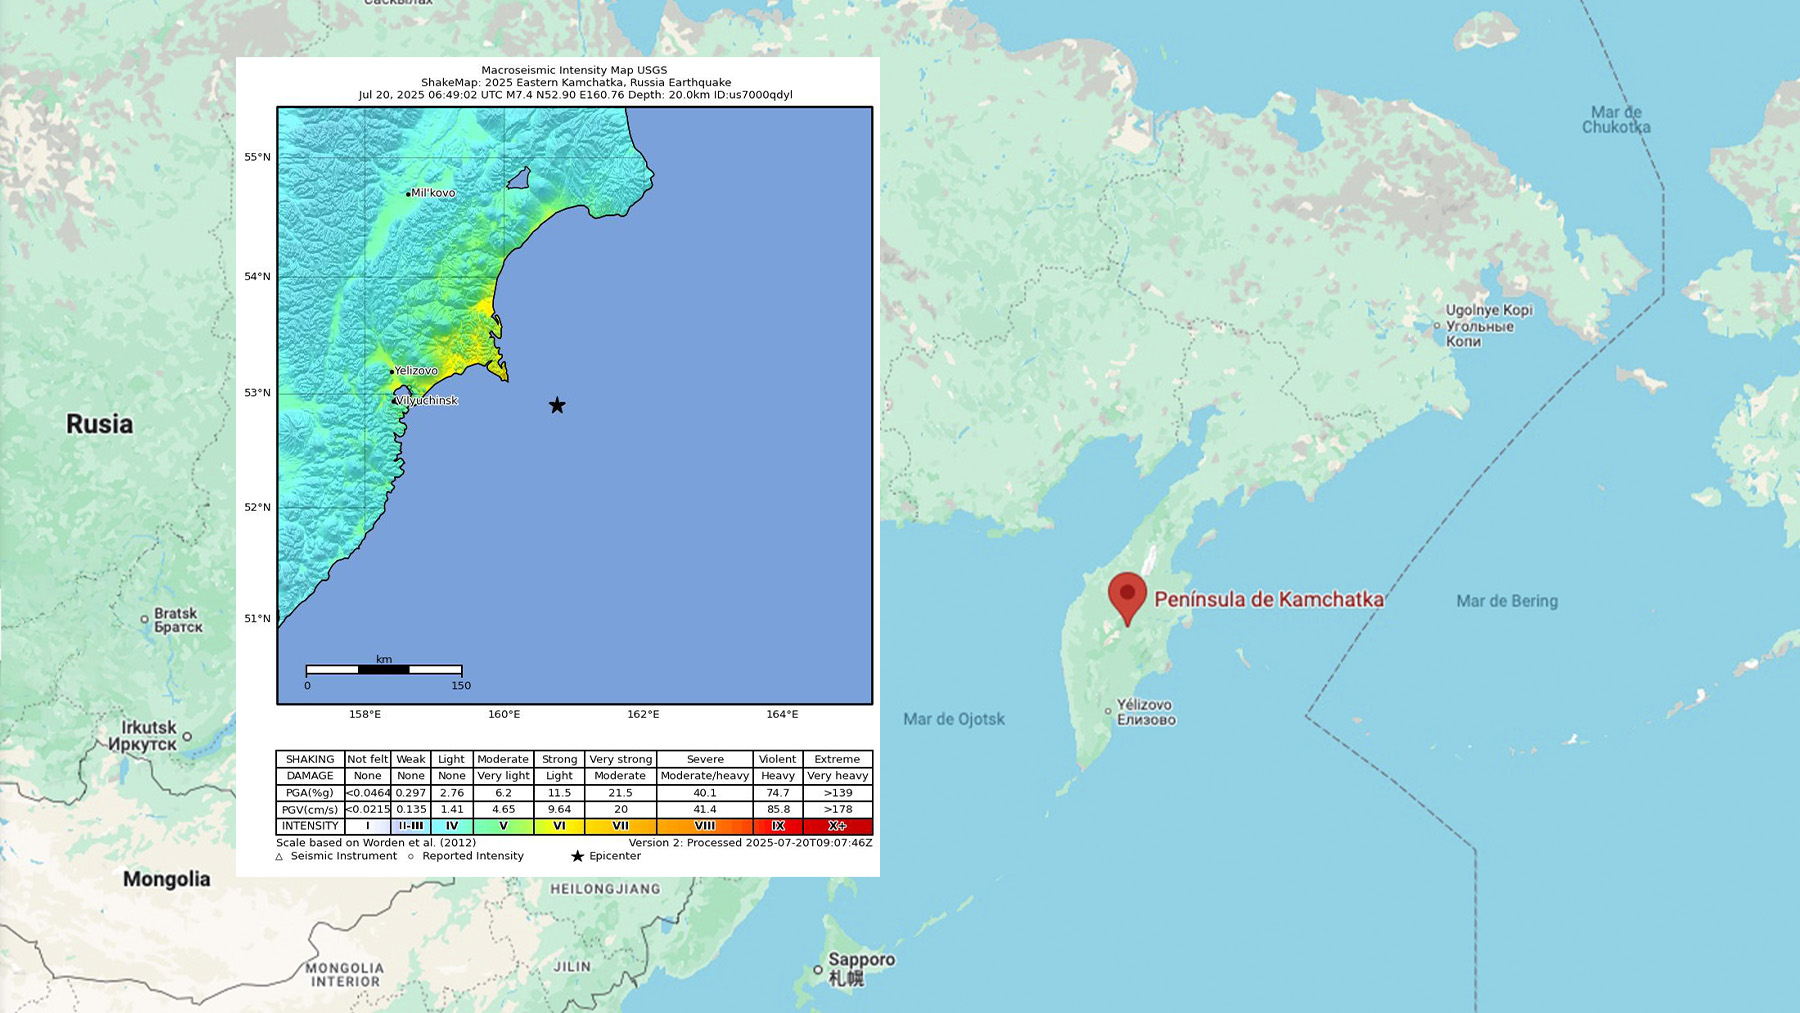Click the Vilyuchinsk label on ShakeMap
The width and height of the screenshot is (1800, 1013).
tap(427, 400)
